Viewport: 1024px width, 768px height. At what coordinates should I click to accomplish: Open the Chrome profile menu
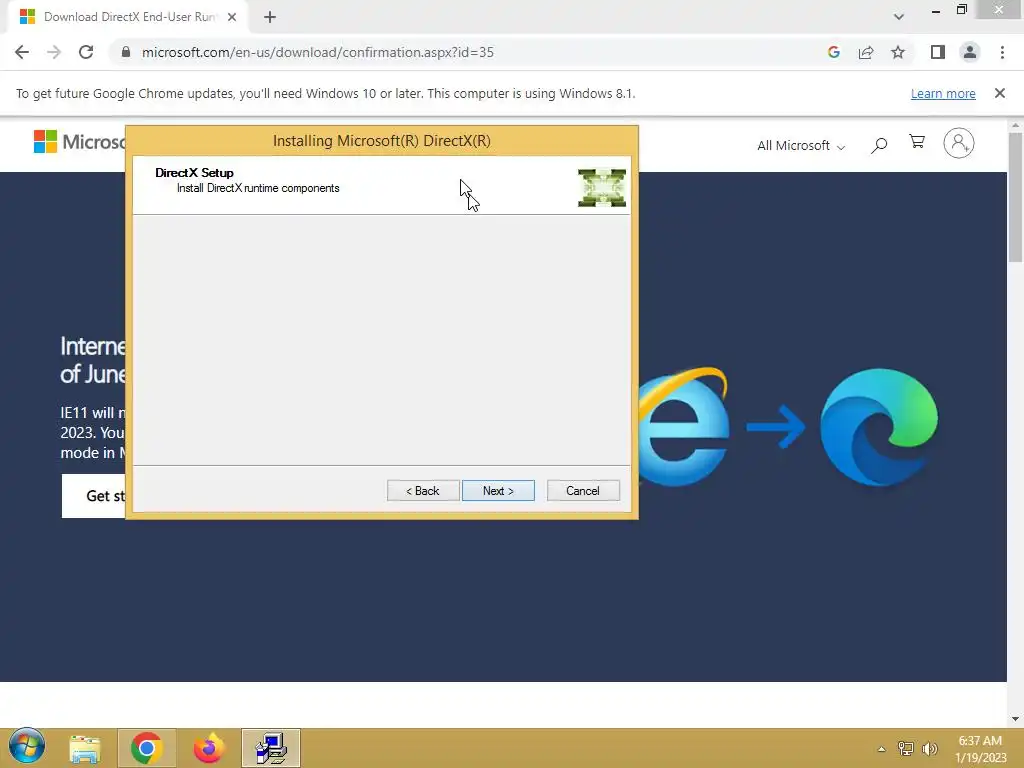pos(970,52)
